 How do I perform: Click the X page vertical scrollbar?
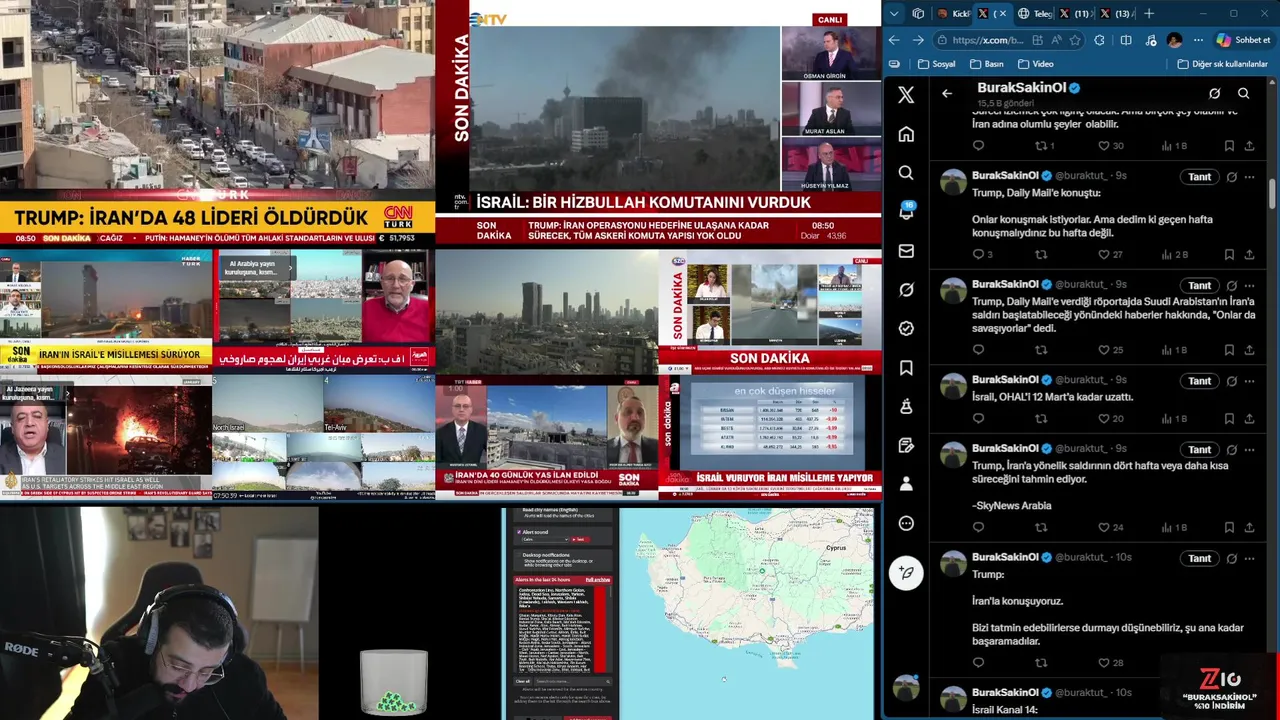point(1272,193)
